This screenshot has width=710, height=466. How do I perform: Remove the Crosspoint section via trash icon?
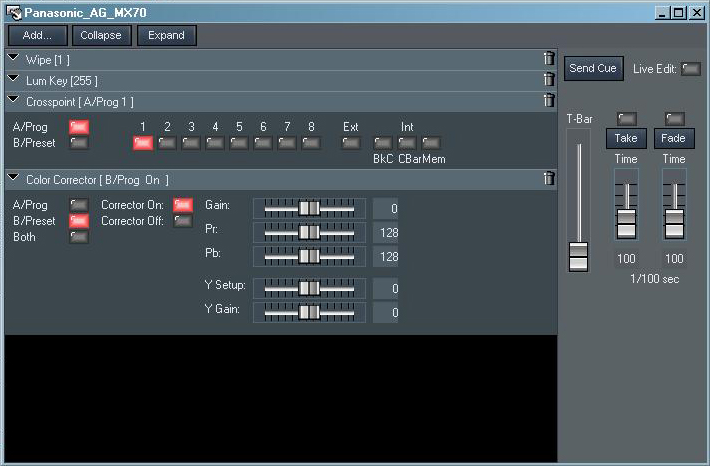click(x=549, y=101)
